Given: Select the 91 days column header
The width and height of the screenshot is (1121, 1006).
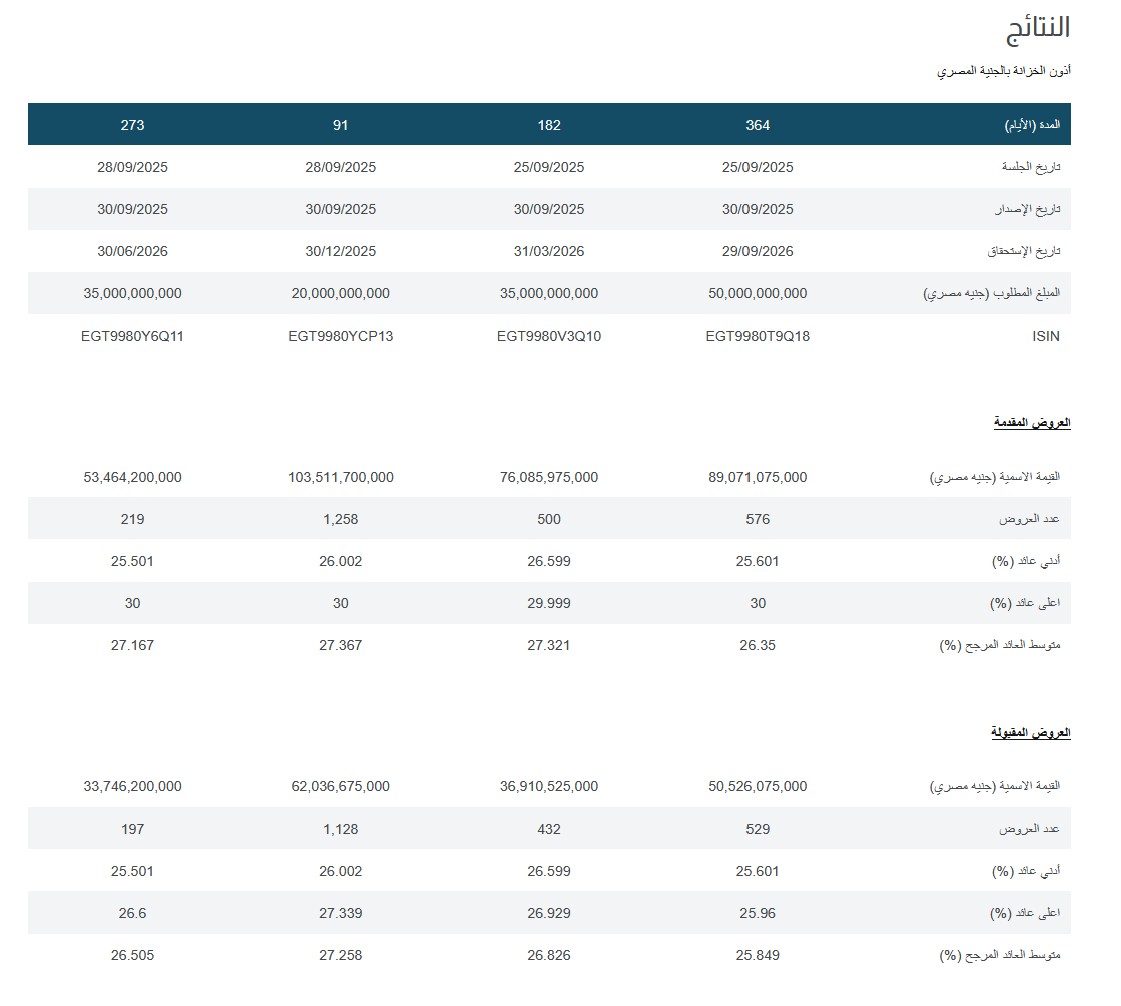Looking at the screenshot, I should (340, 125).
